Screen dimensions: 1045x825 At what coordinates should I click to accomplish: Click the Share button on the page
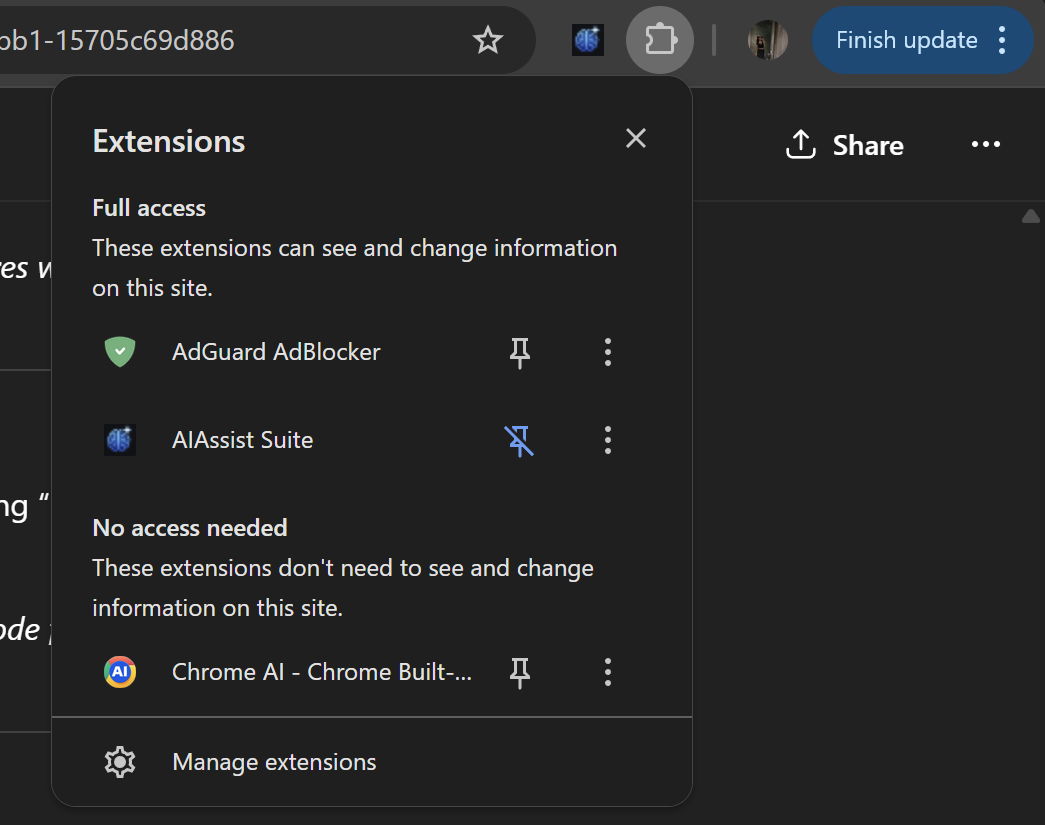point(845,145)
